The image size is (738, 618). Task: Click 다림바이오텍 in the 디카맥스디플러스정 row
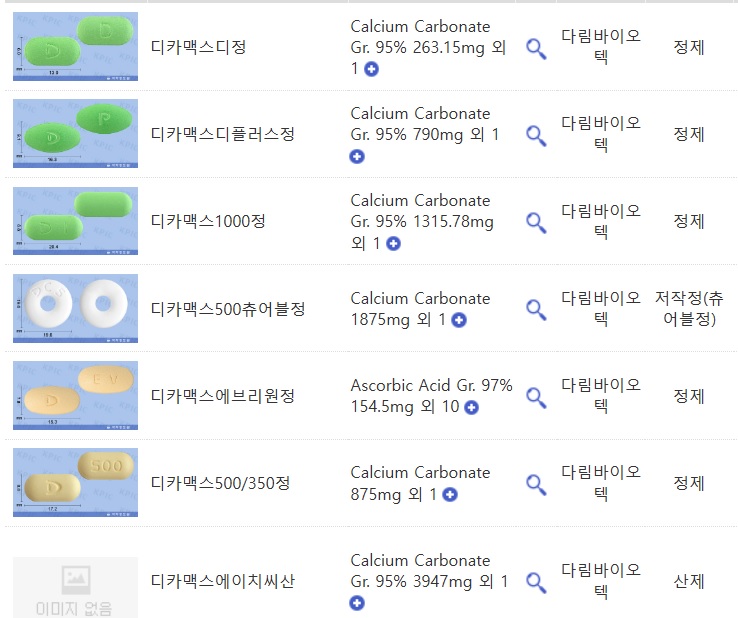[601, 134]
